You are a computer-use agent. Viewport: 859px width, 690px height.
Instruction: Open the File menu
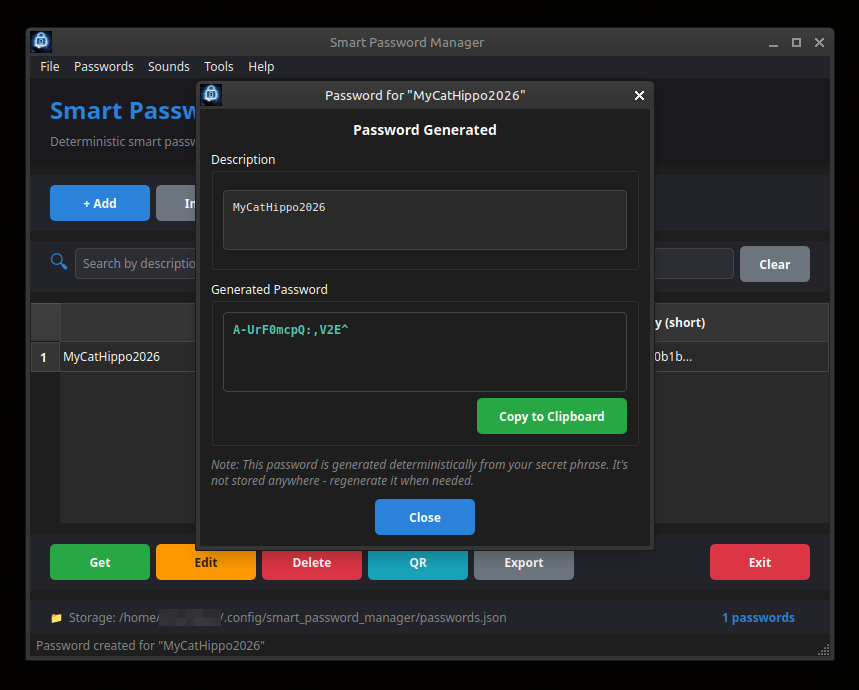click(50, 67)
